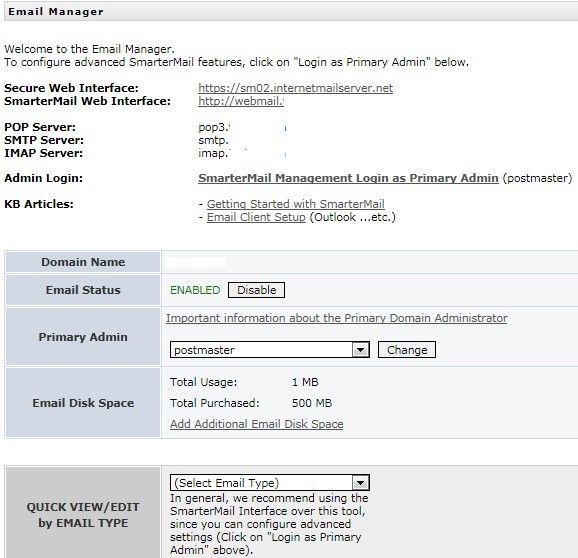Click the Primary Admin row label
578x558 pixels.
(x=83, y=337)
